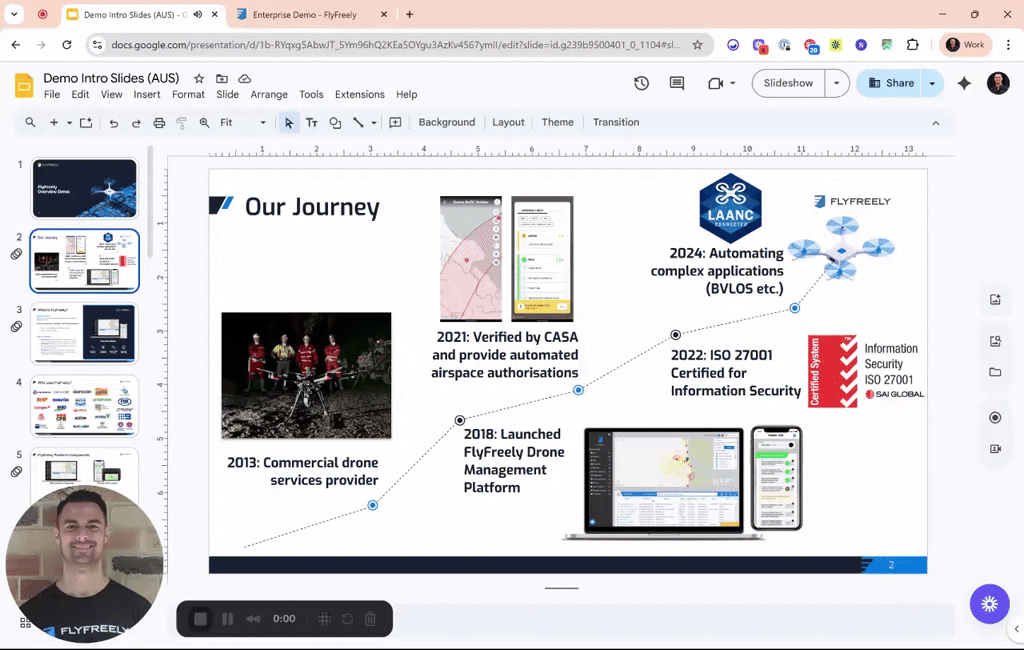Viewport: 1024px width, 650px height.
Task: Click the Background button
Action: click(x=447, y=122)
